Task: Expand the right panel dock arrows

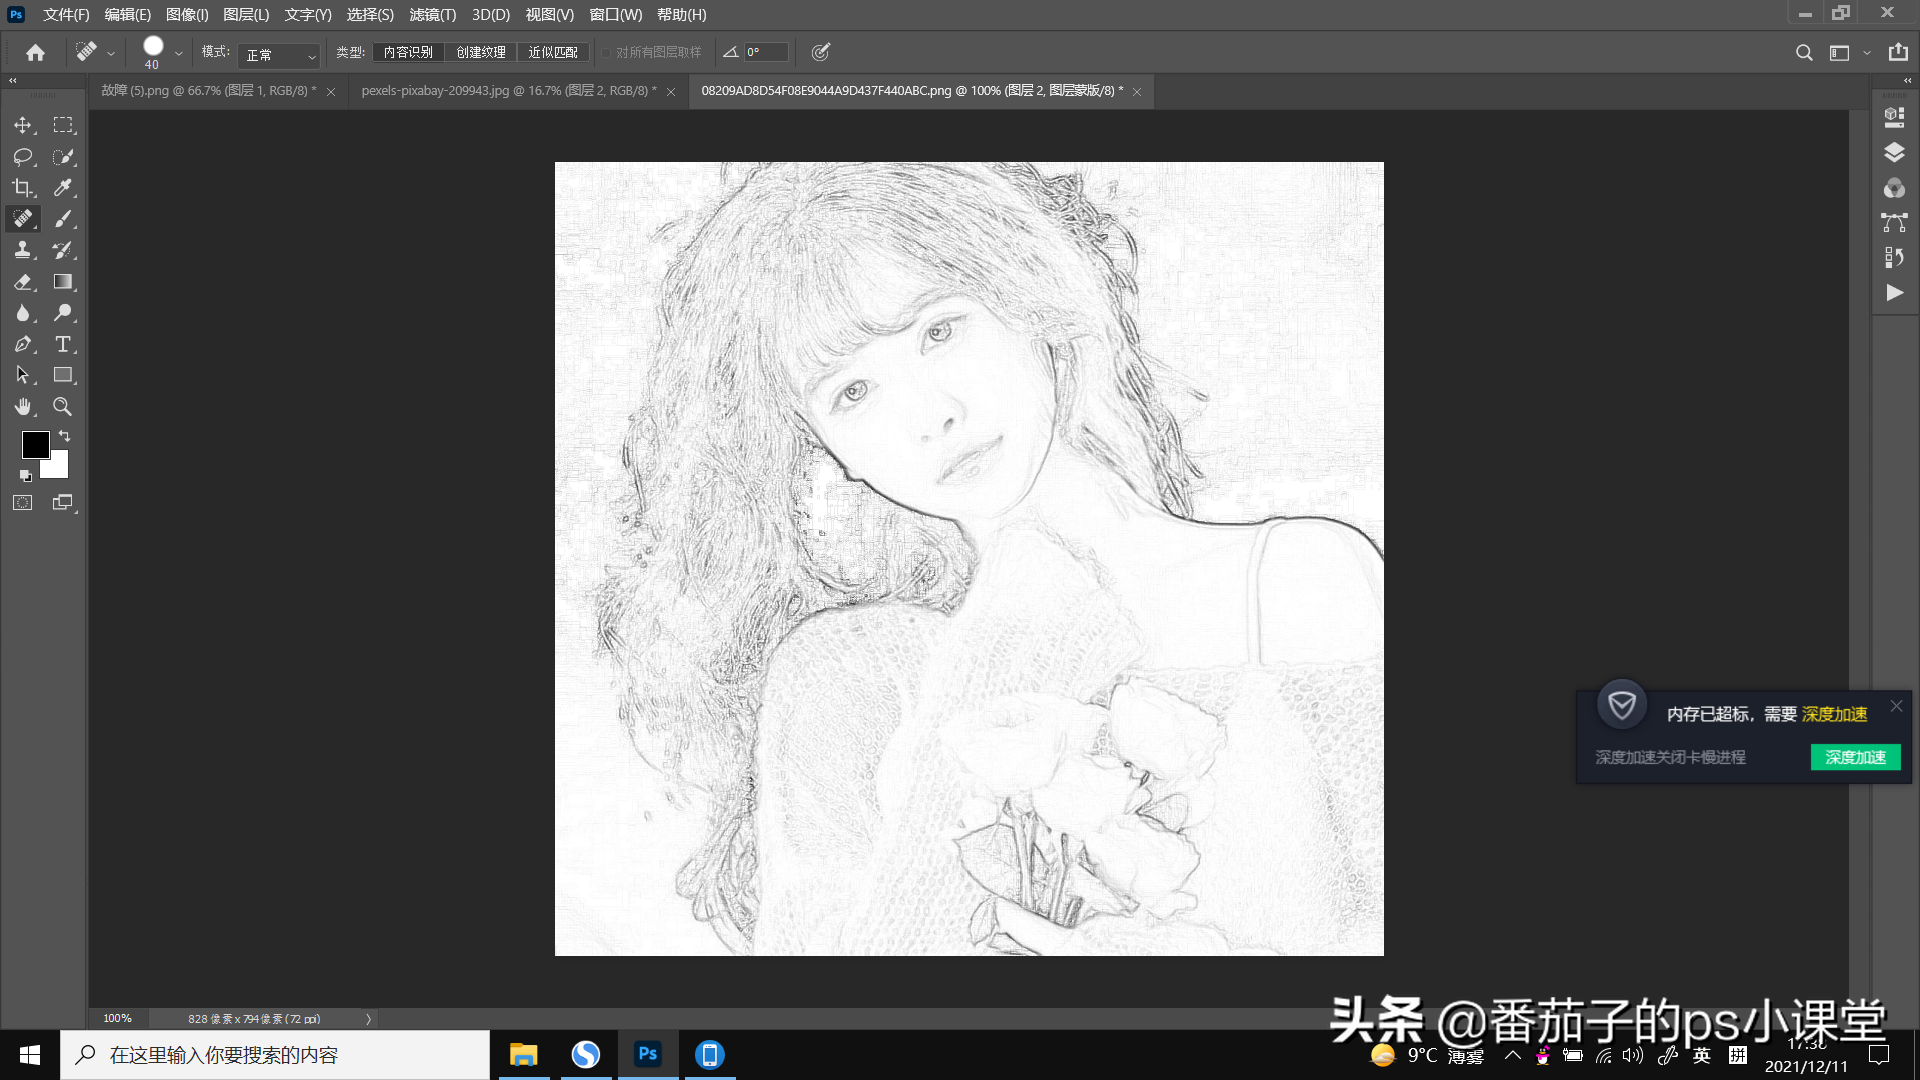Action: pyautogui.click(x=1907, y=80)
